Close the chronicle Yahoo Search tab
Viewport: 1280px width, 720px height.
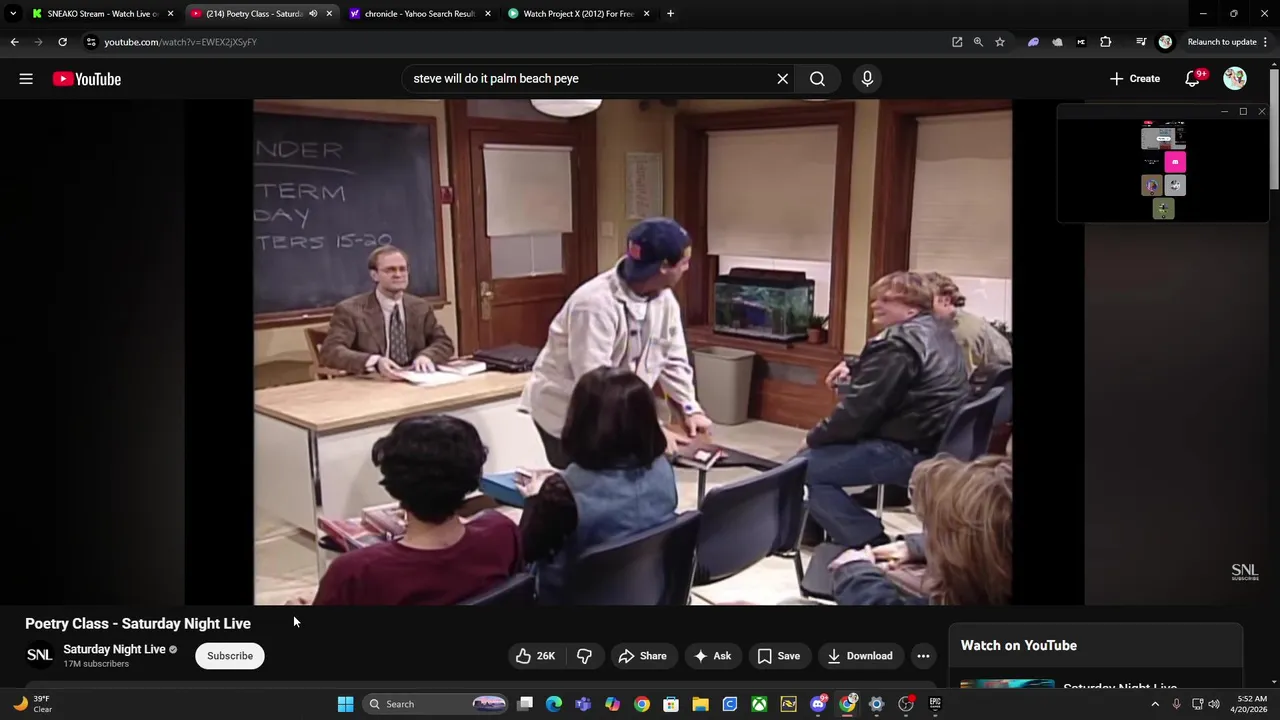click(x=488, y=14)
